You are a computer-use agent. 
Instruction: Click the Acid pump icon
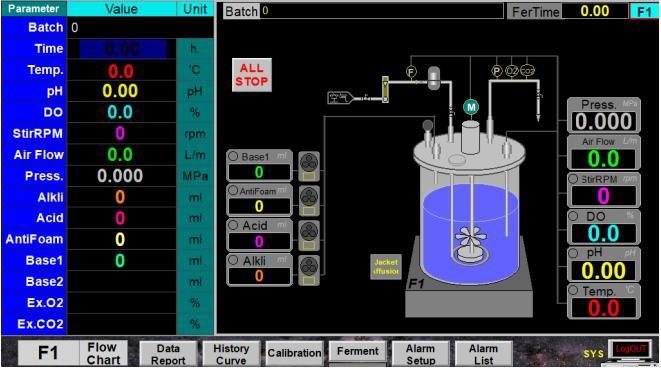pyautogui.click(x=309, y=236)
